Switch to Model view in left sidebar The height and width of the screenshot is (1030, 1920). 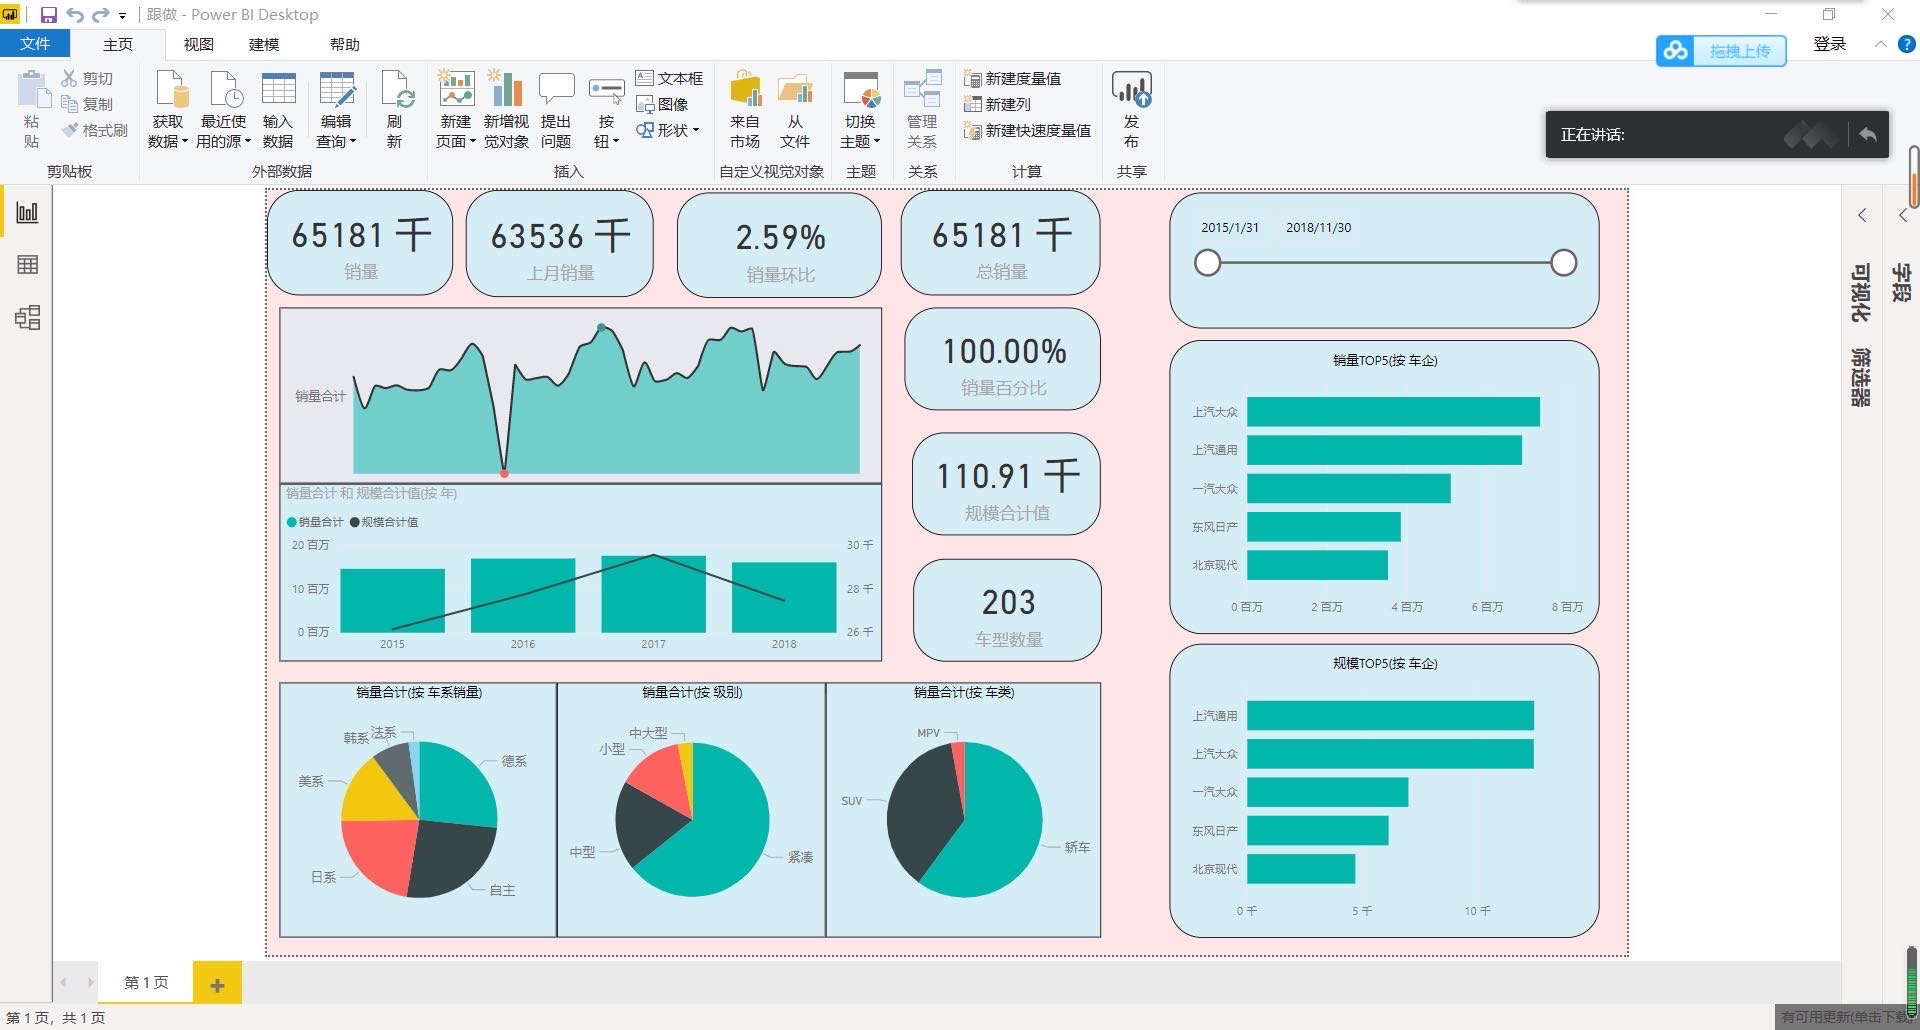27,318
